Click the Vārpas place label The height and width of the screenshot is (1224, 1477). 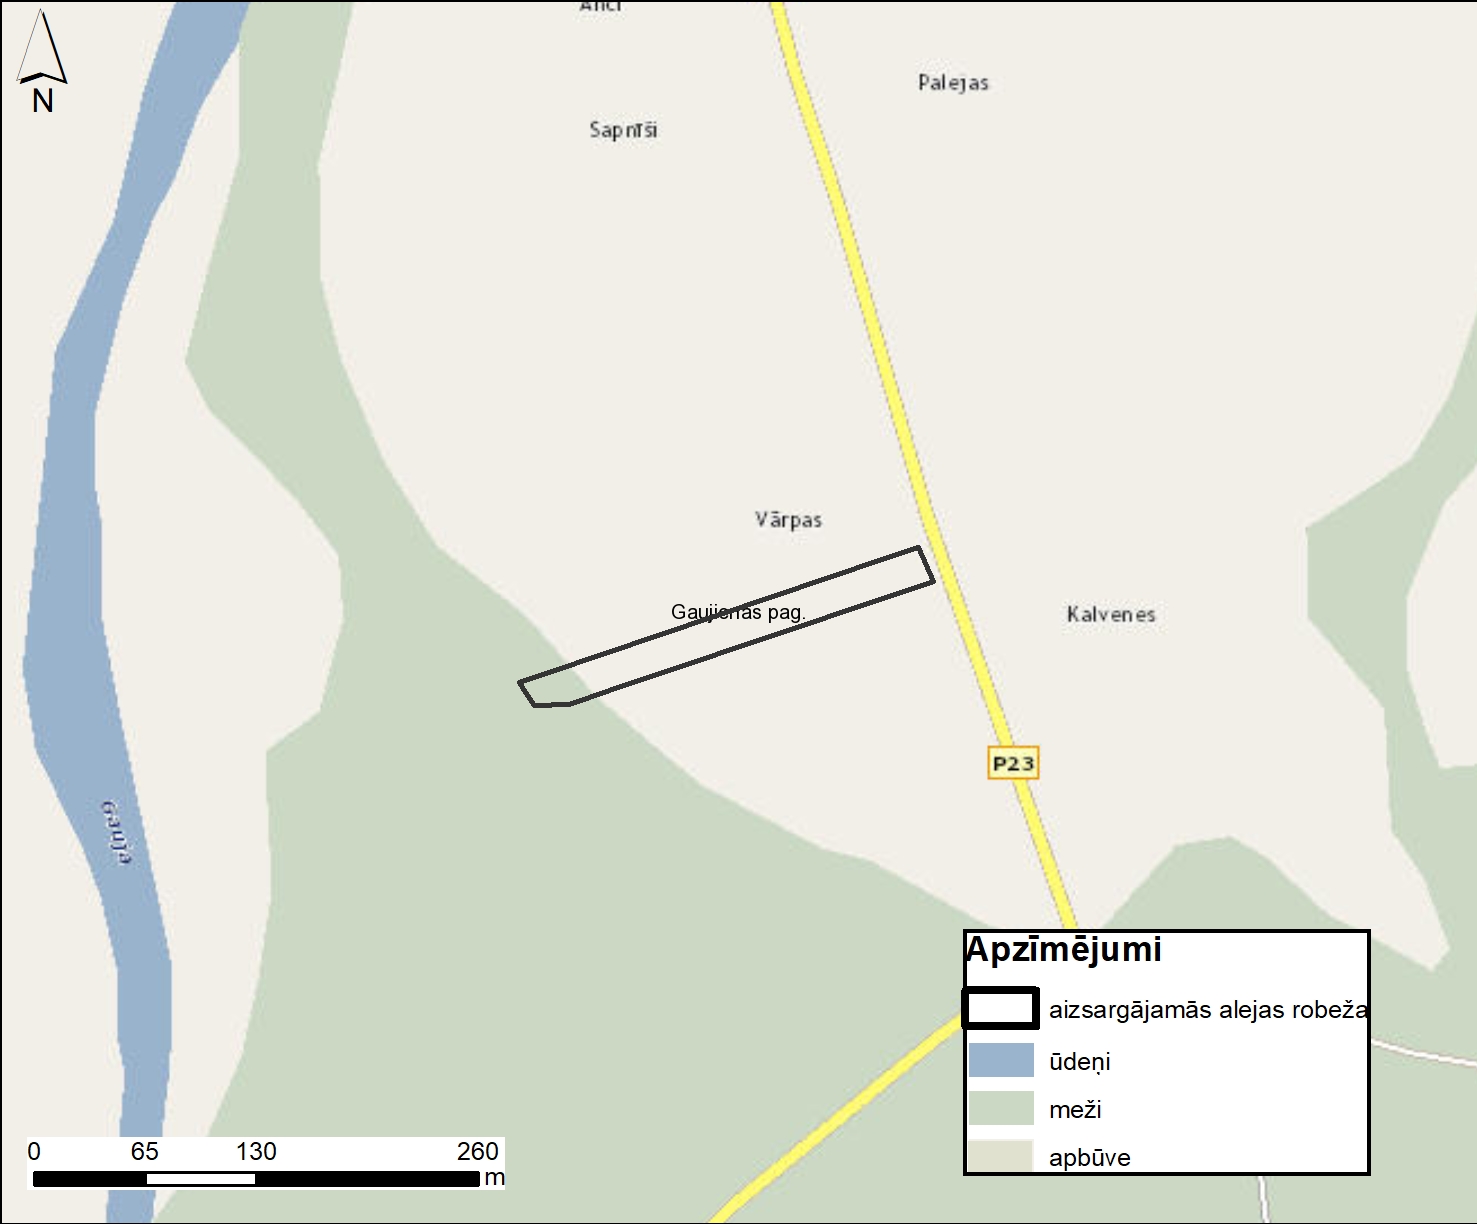coord(788,520)
